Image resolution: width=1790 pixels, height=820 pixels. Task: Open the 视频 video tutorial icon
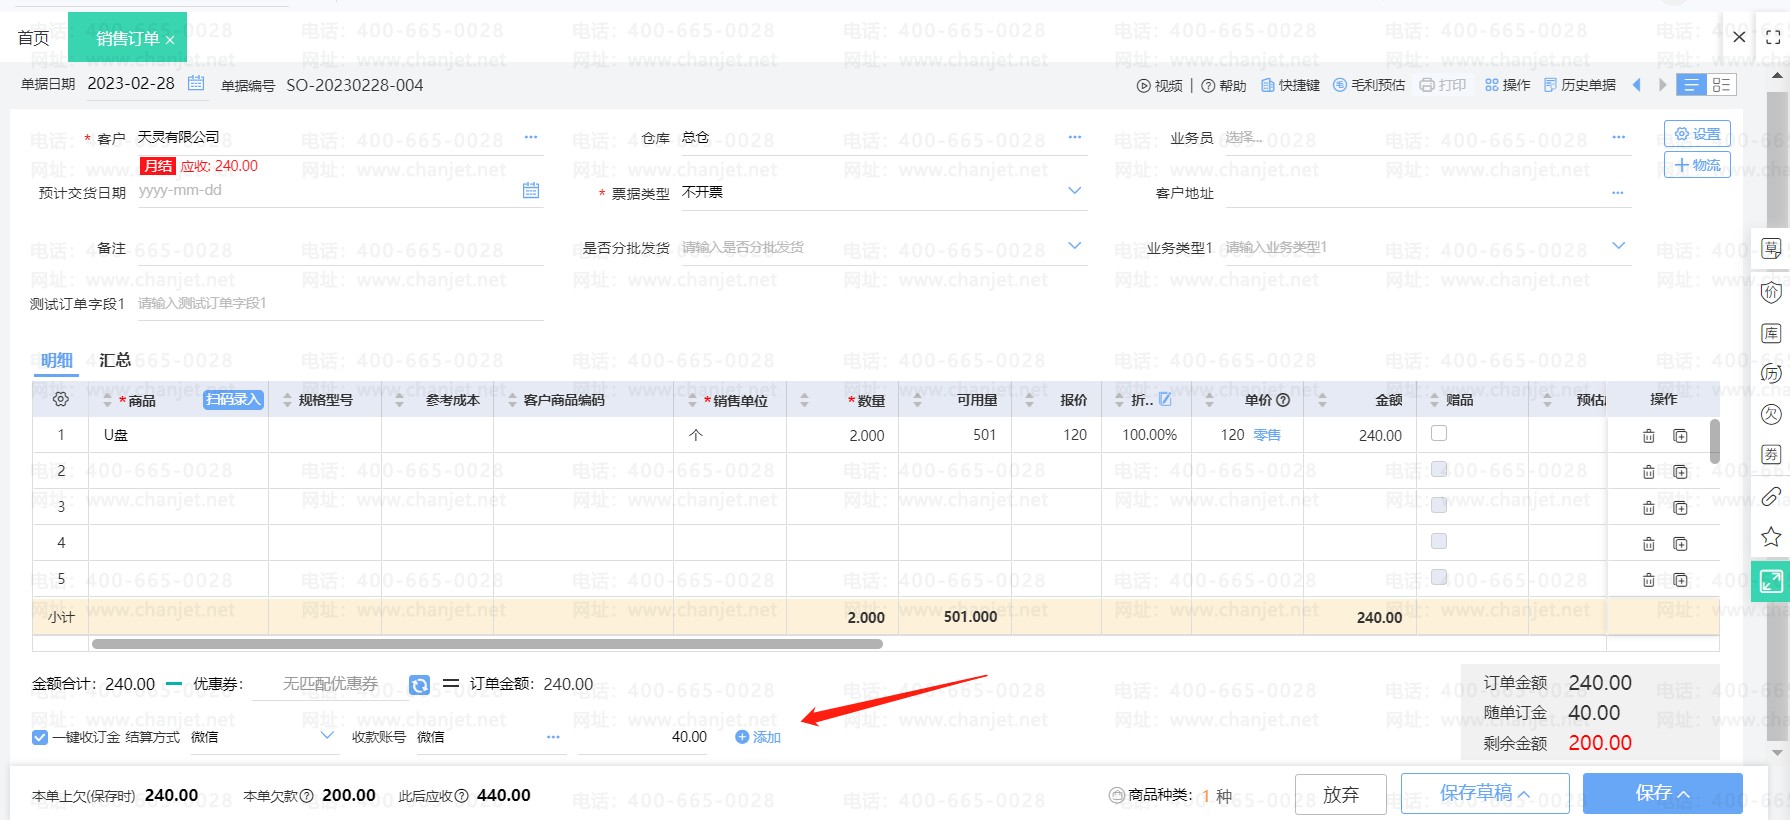[1159, 86]
